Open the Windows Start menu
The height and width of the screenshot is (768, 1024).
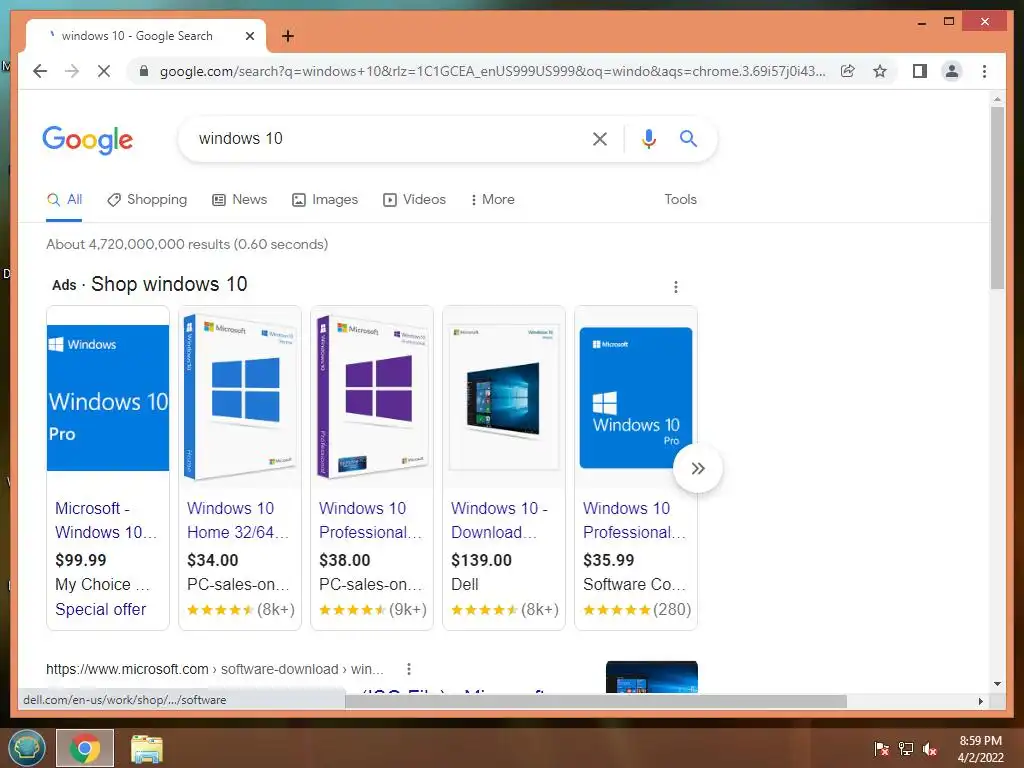[x=27, y=748]
